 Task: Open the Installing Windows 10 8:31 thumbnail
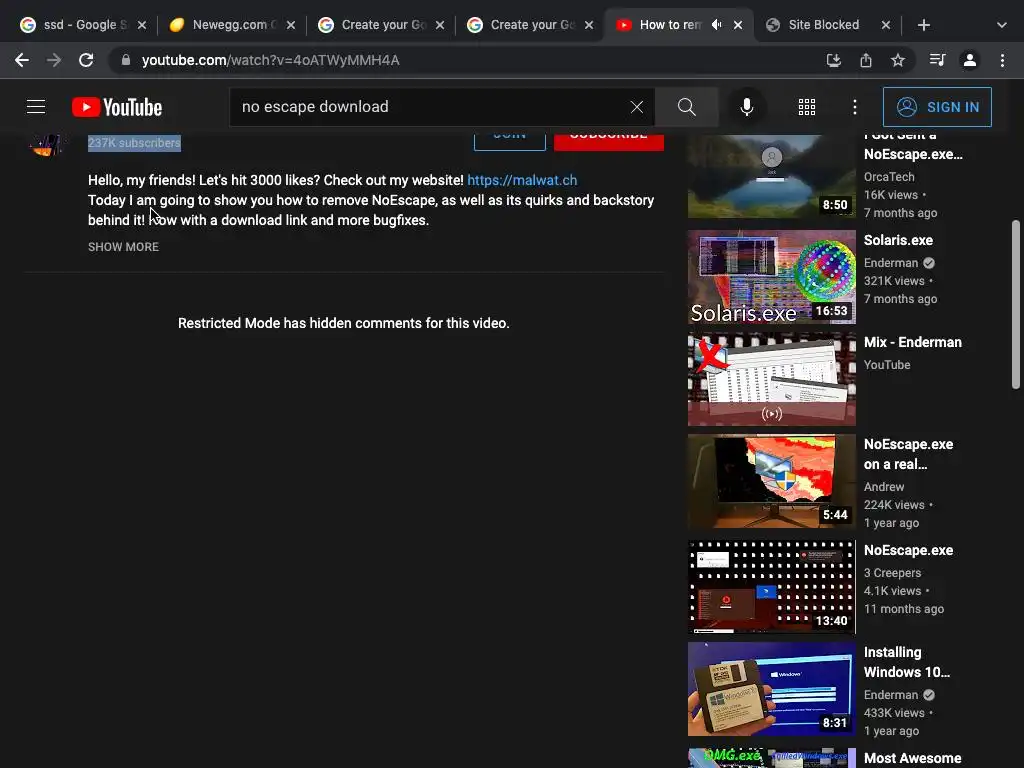[x=771, y=688]
